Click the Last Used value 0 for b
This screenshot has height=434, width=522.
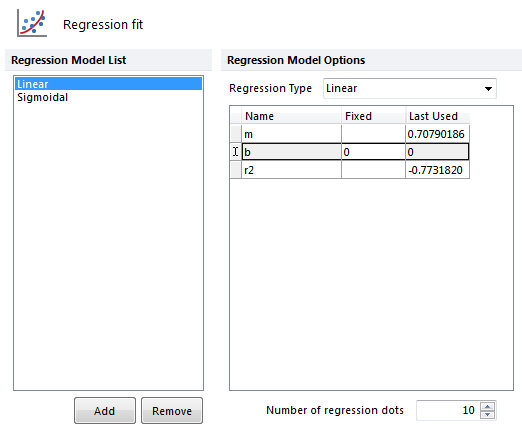pos(437,152)
